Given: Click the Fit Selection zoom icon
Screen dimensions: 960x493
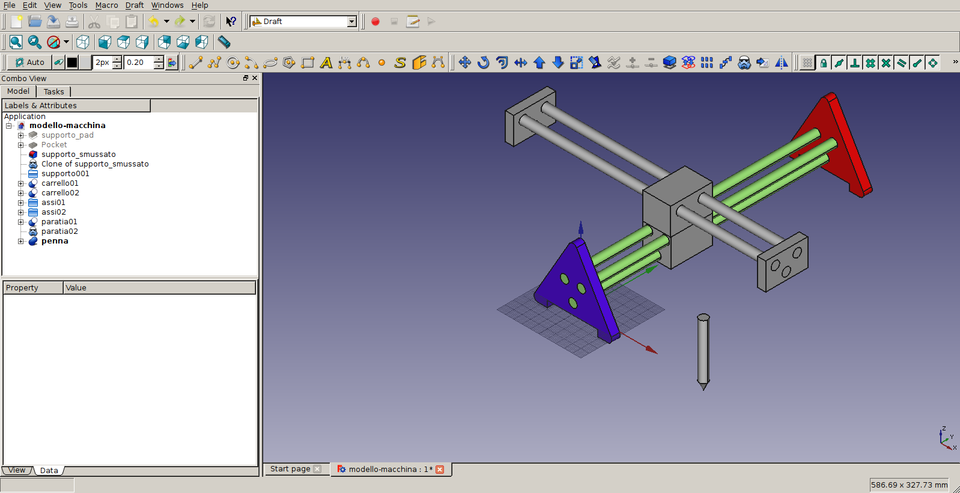Looking at the screenshot, I should pos(35,42).
